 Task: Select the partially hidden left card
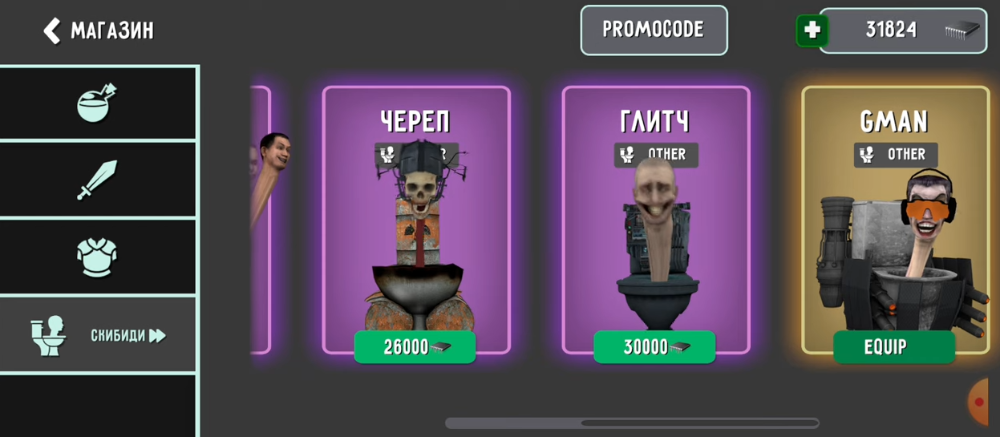(x=261, y=220)
